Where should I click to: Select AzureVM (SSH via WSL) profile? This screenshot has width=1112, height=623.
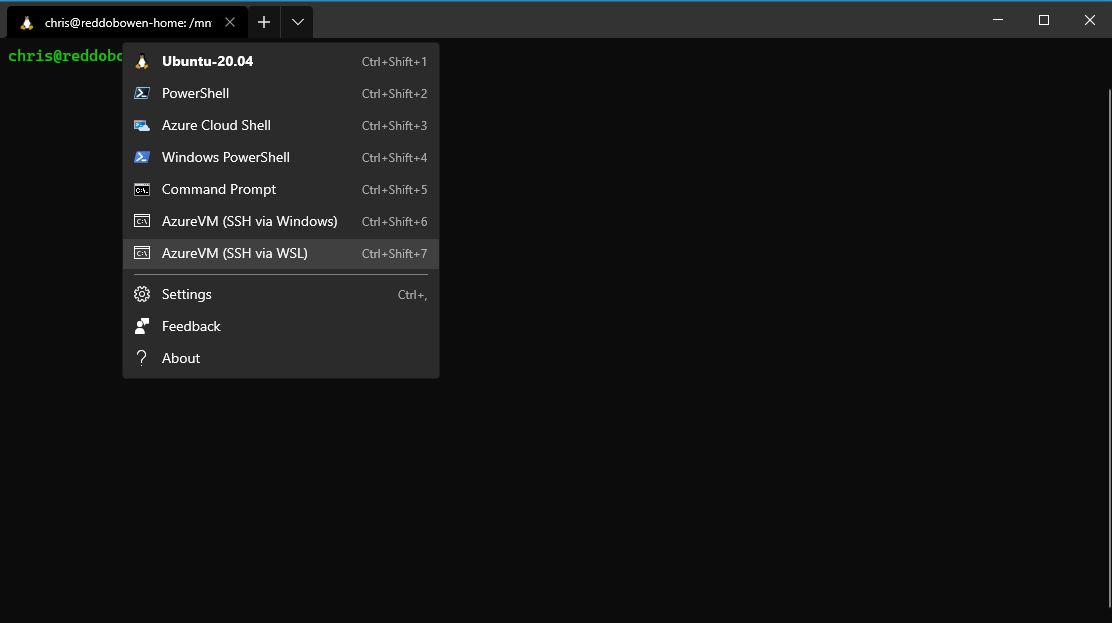coord(234,253)
